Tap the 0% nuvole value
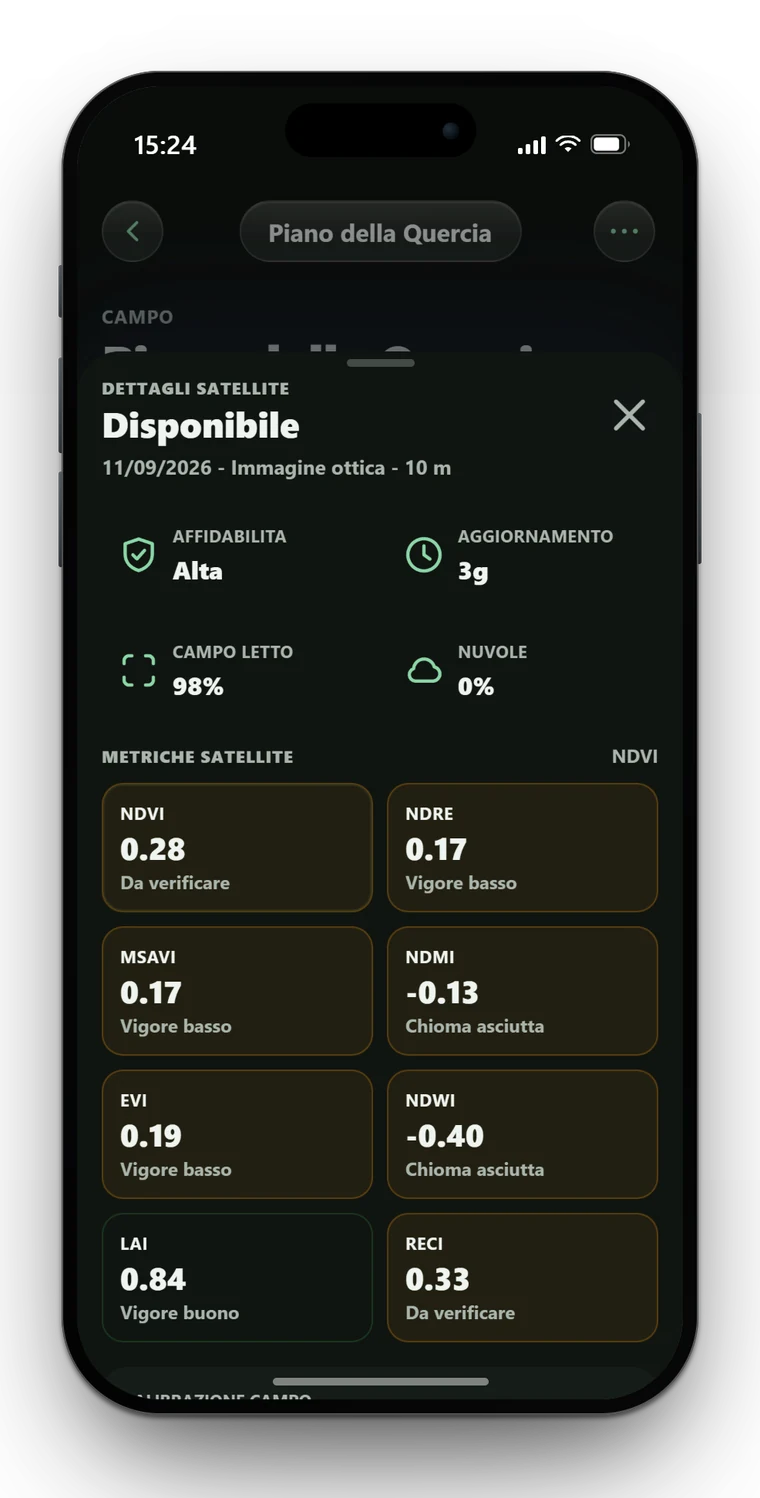Screen dimensions: 760x1498 (476, 686)
